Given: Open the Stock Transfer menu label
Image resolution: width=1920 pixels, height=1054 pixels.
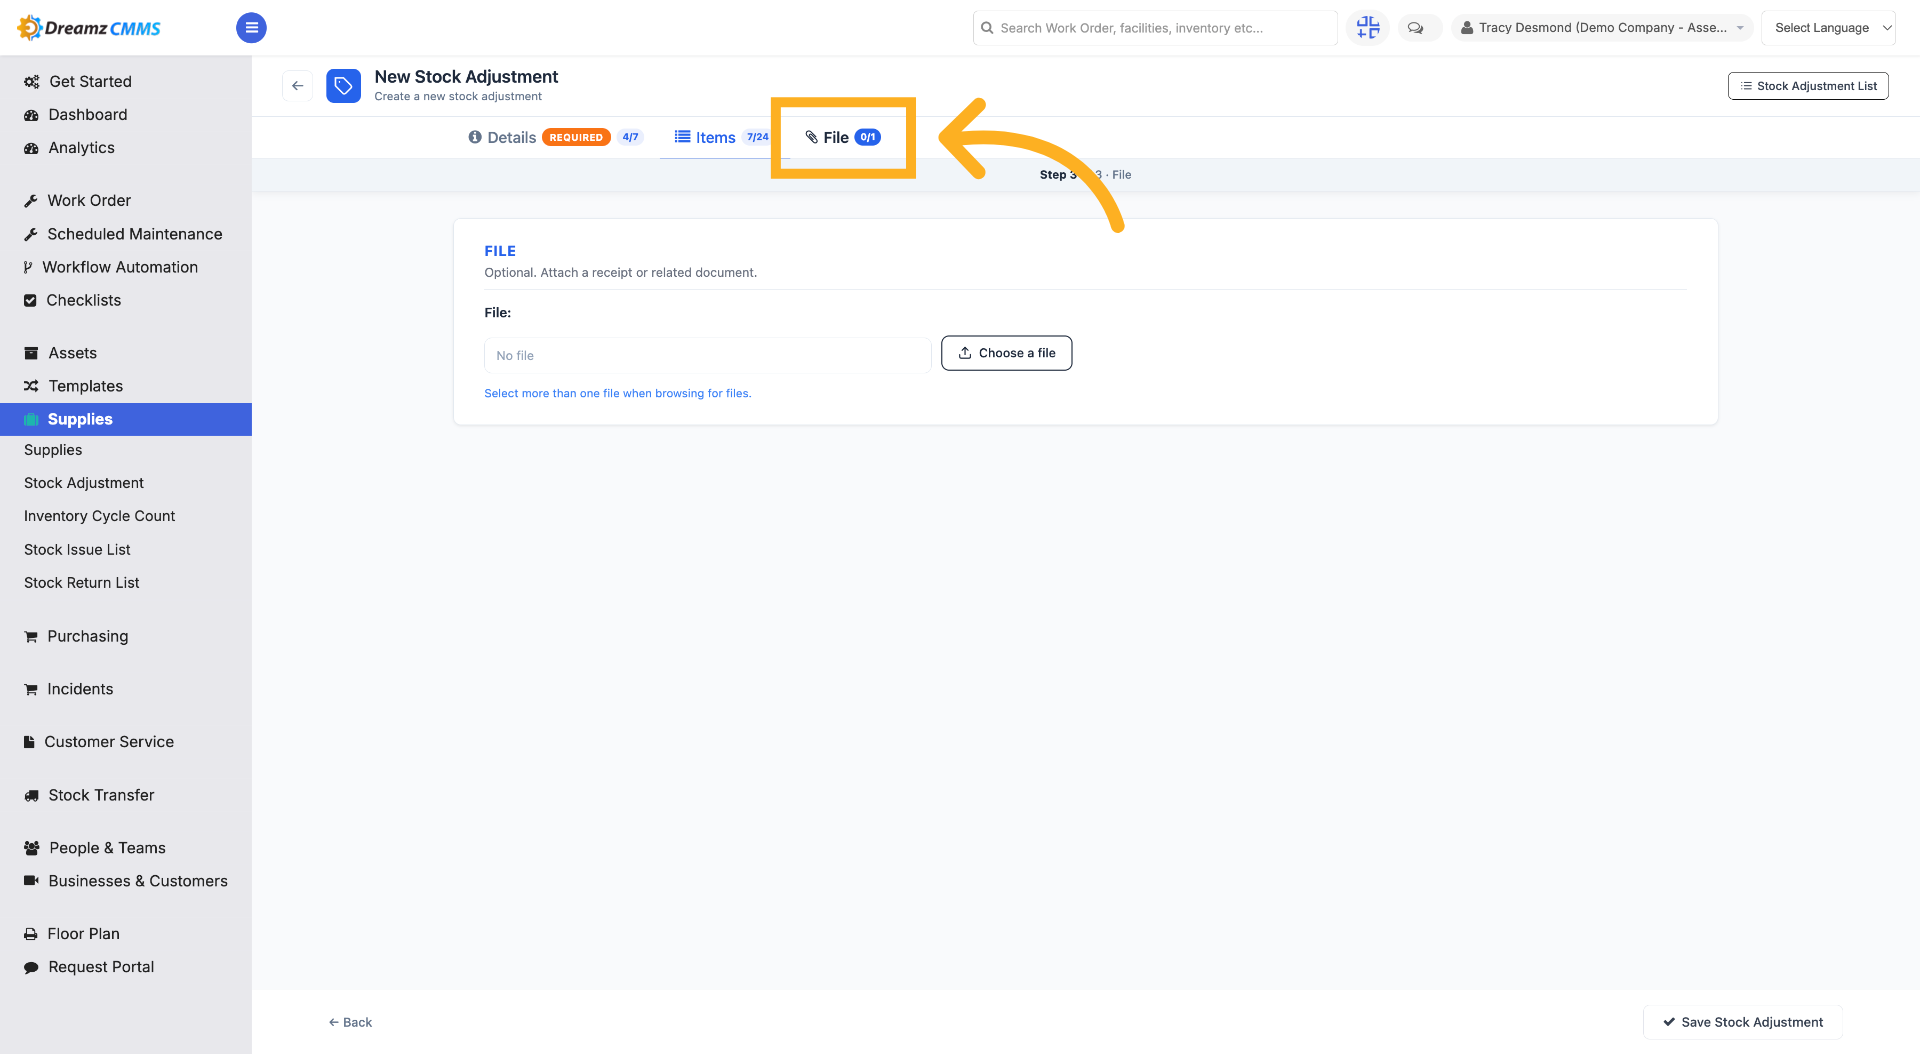Looking at the screenshot, I should (x=102, y=795).
